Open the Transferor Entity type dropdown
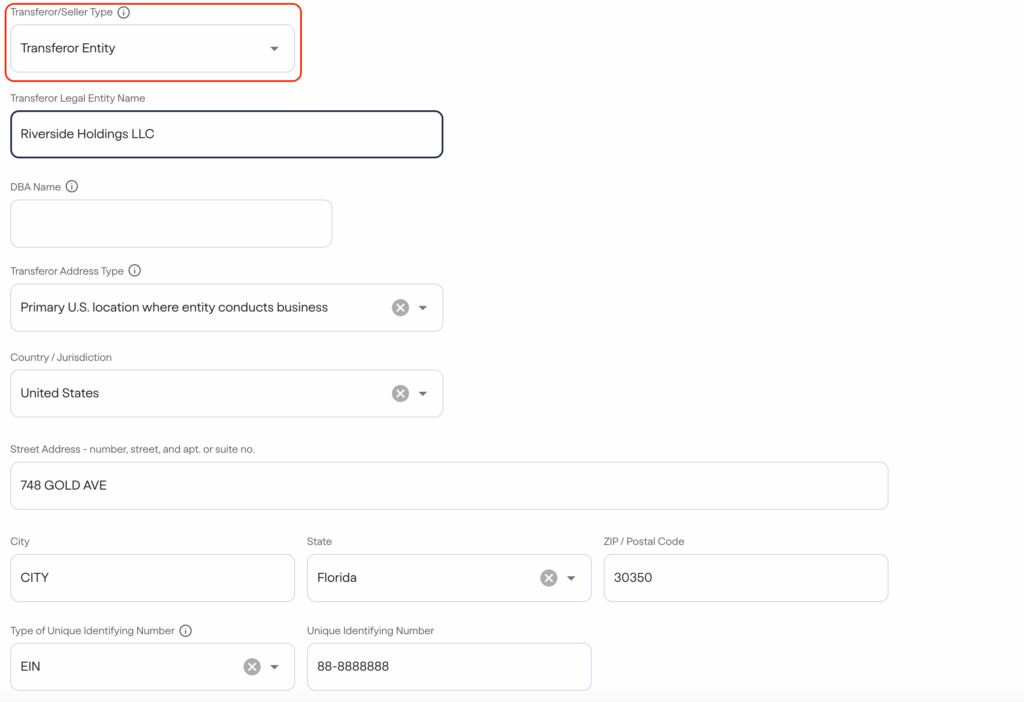The width and height of the screenshot is (1024, 702). pyautogui.click(x=274, y=49)
